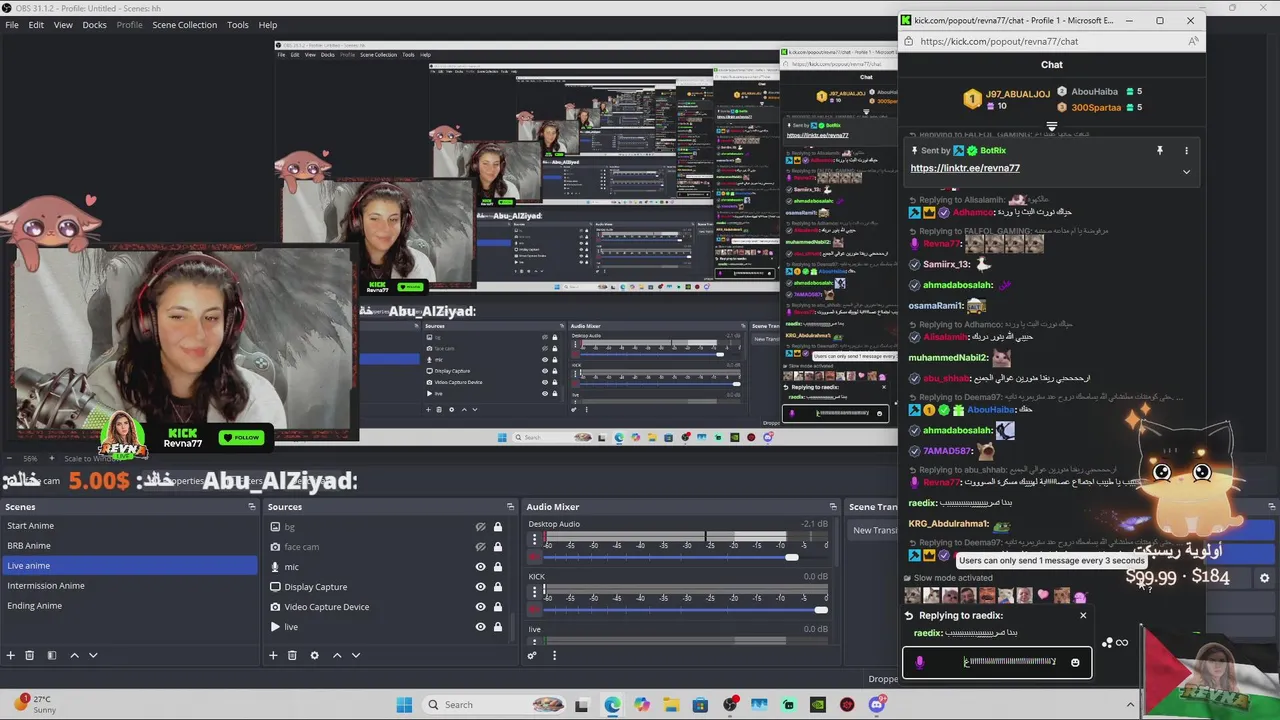
Task: Click the taskbar Search box
Action: pyautogui.click(x=495, y=705)
